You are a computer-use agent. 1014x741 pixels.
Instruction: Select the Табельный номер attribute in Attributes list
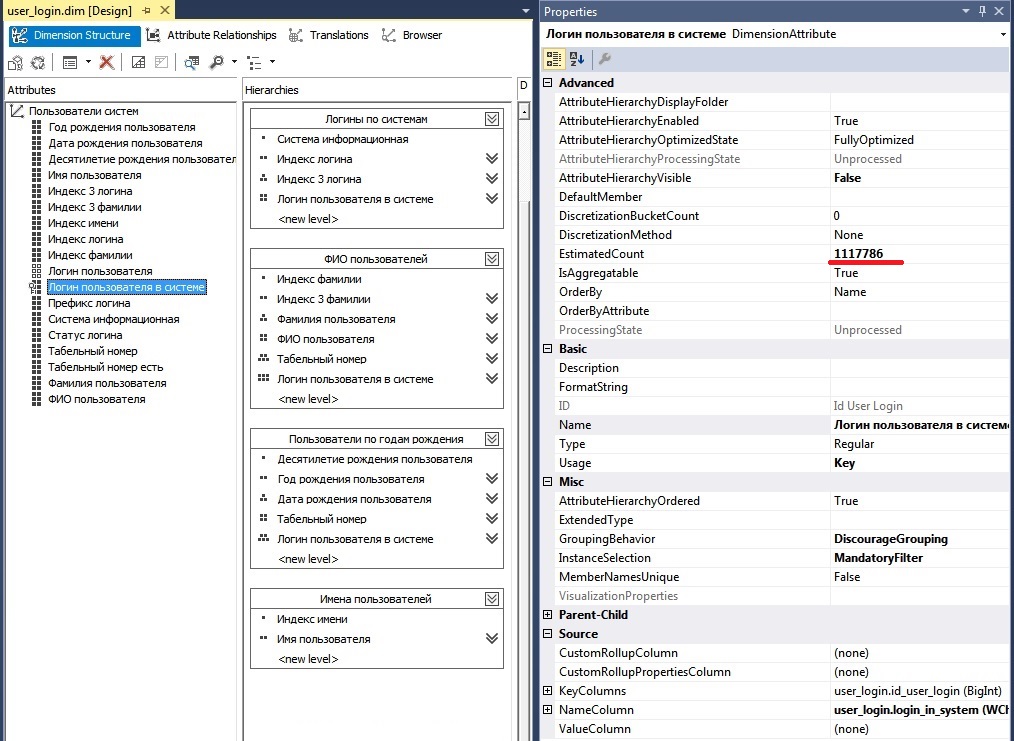point(90,351)
